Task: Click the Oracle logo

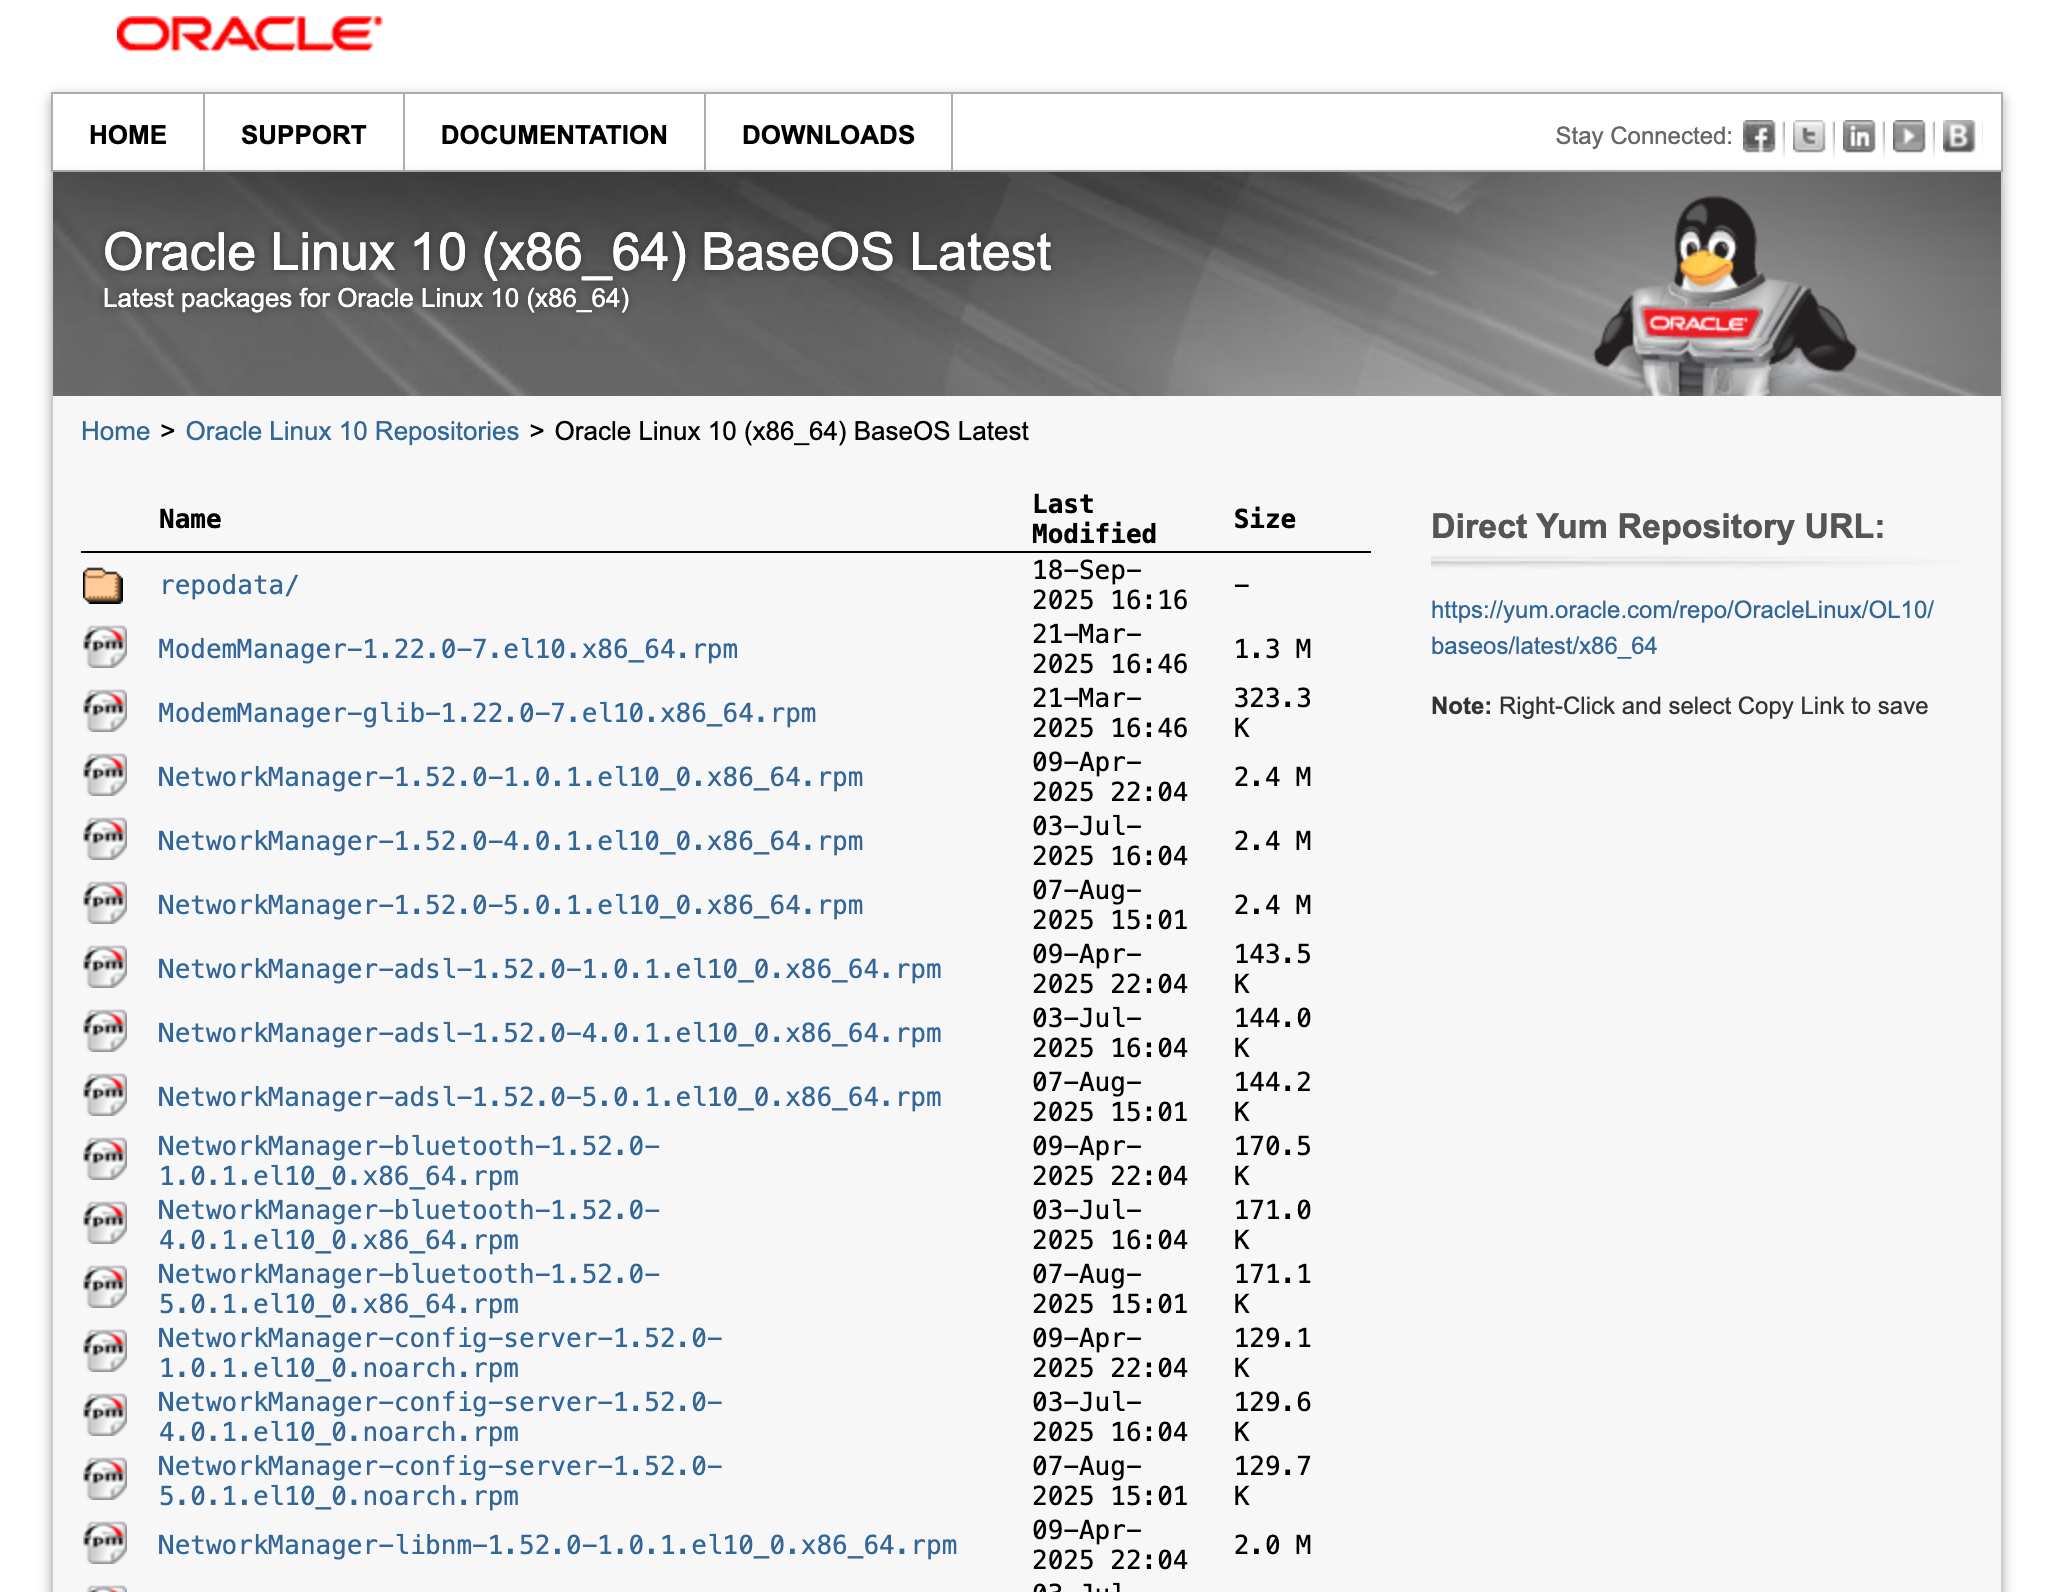Action: tap(249, 34)
